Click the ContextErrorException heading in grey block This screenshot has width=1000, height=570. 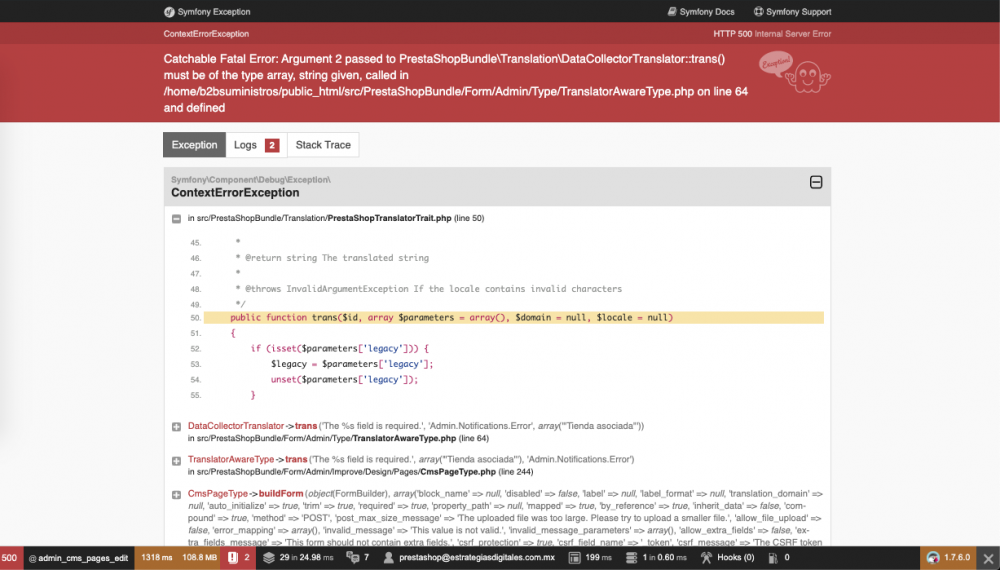(x=235, y=193)
